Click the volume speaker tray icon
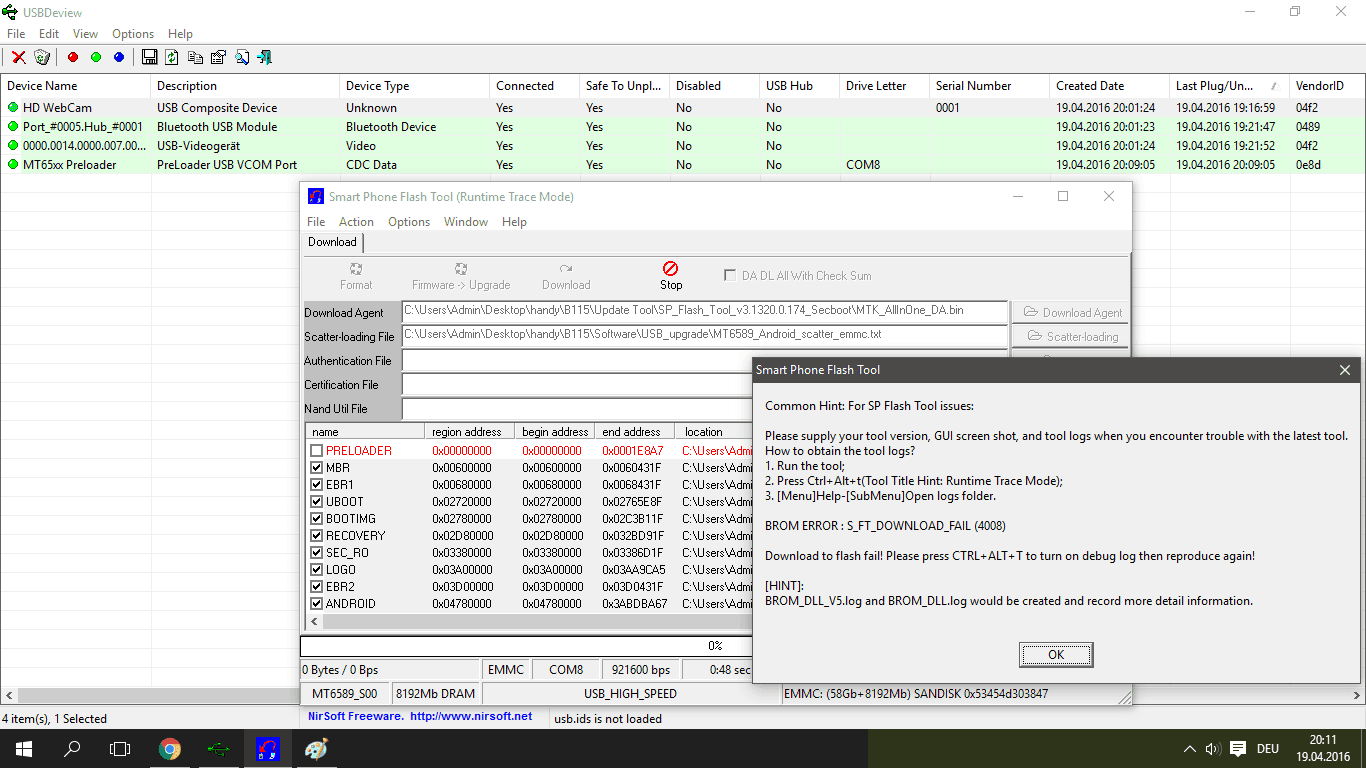The image size is (1366, 768). 1213,748
